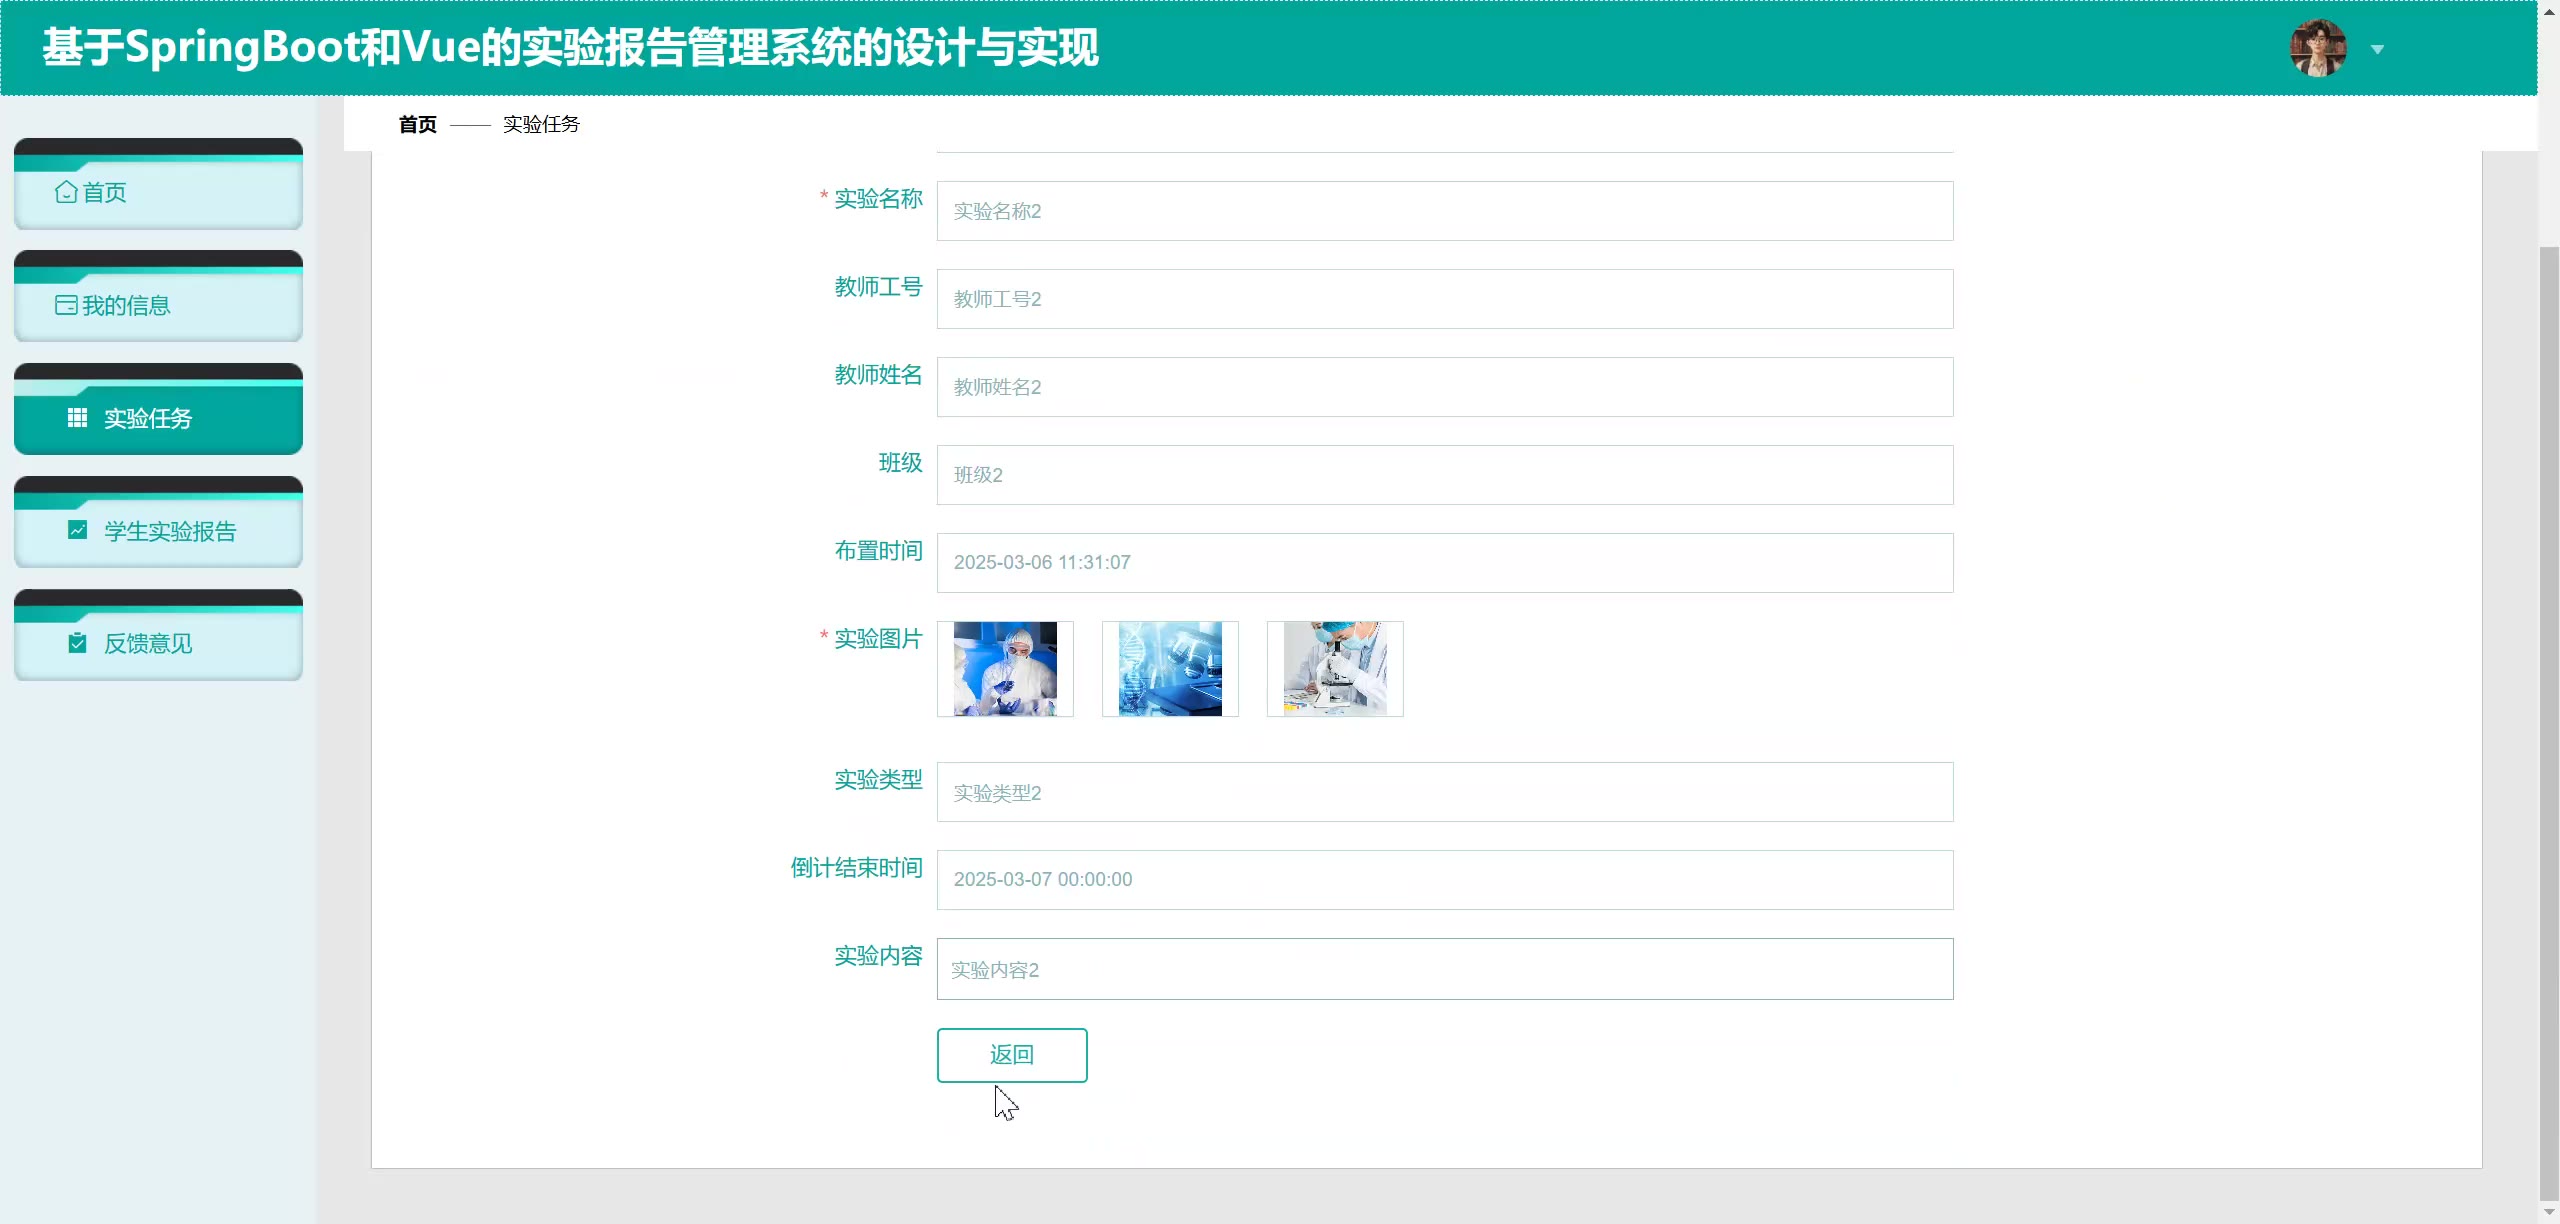Screen dimensions: 2560x1224
Task: Expand the user dropdown arrow
Action: tap(2378, 49)
